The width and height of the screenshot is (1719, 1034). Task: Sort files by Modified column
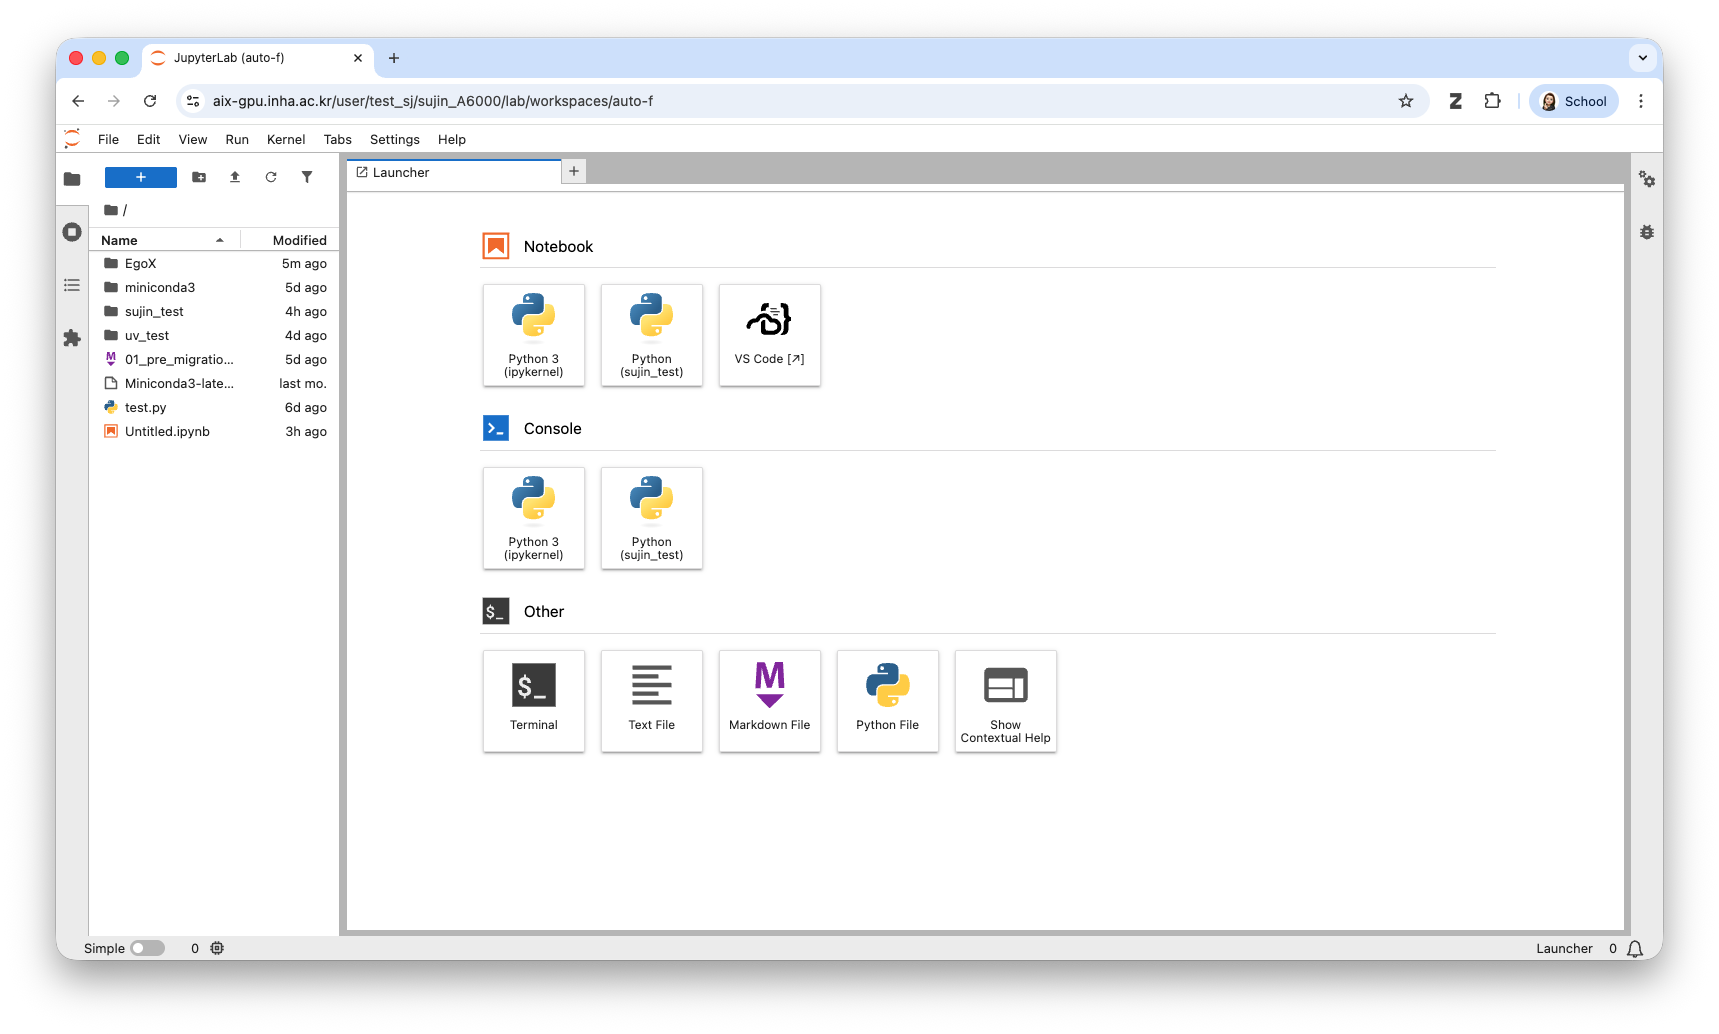tap(289, 240)
